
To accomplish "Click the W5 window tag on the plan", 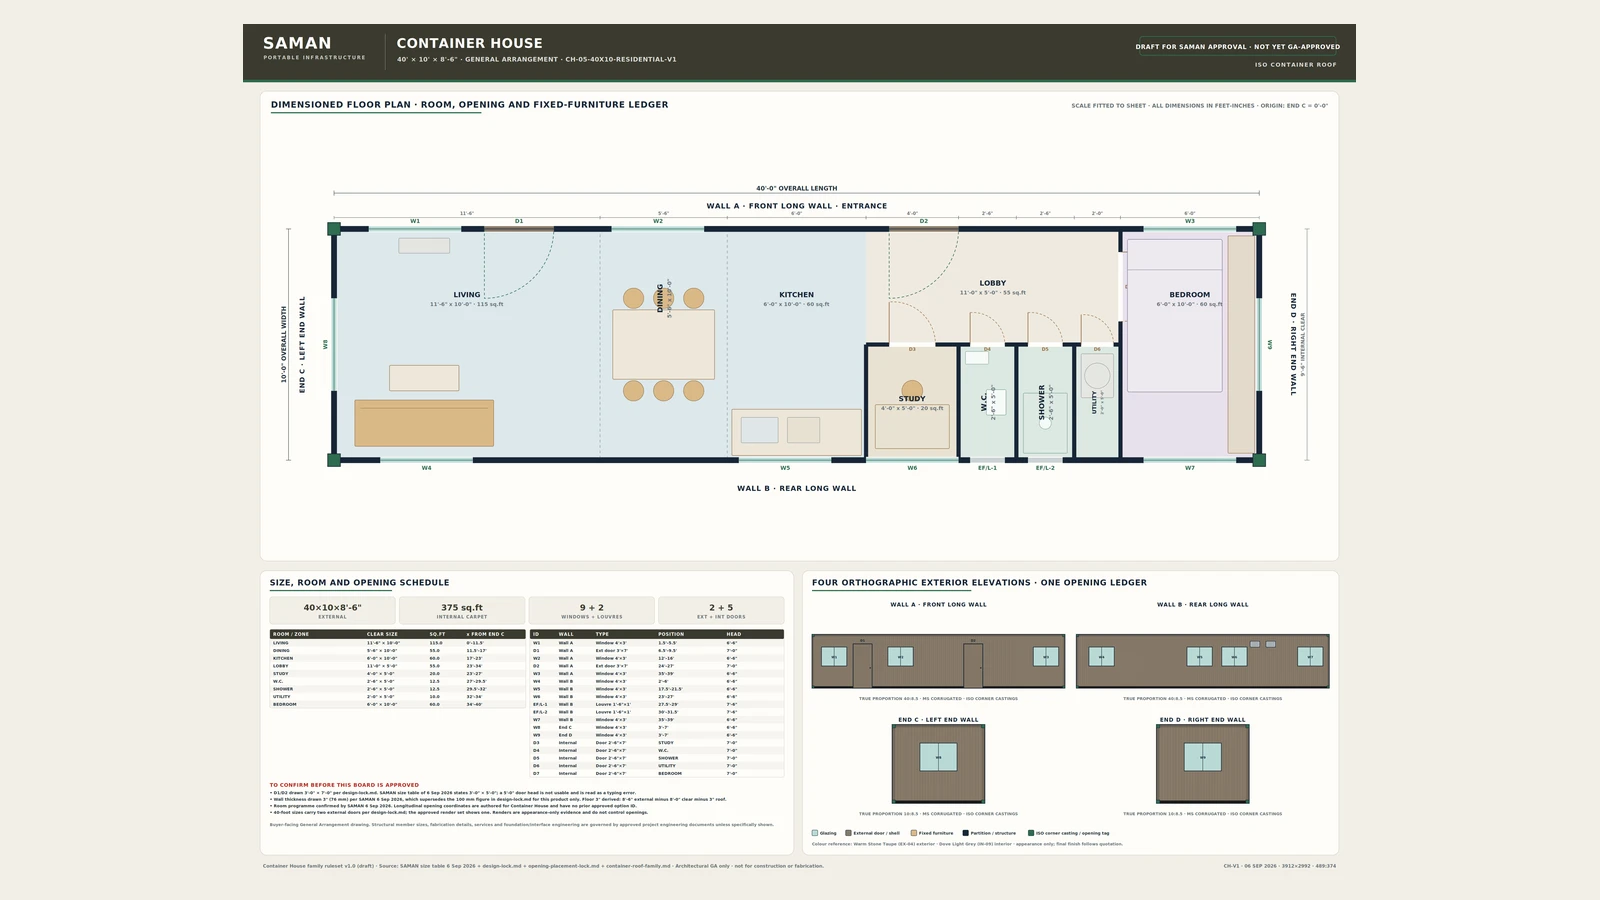I will point(785,468).
